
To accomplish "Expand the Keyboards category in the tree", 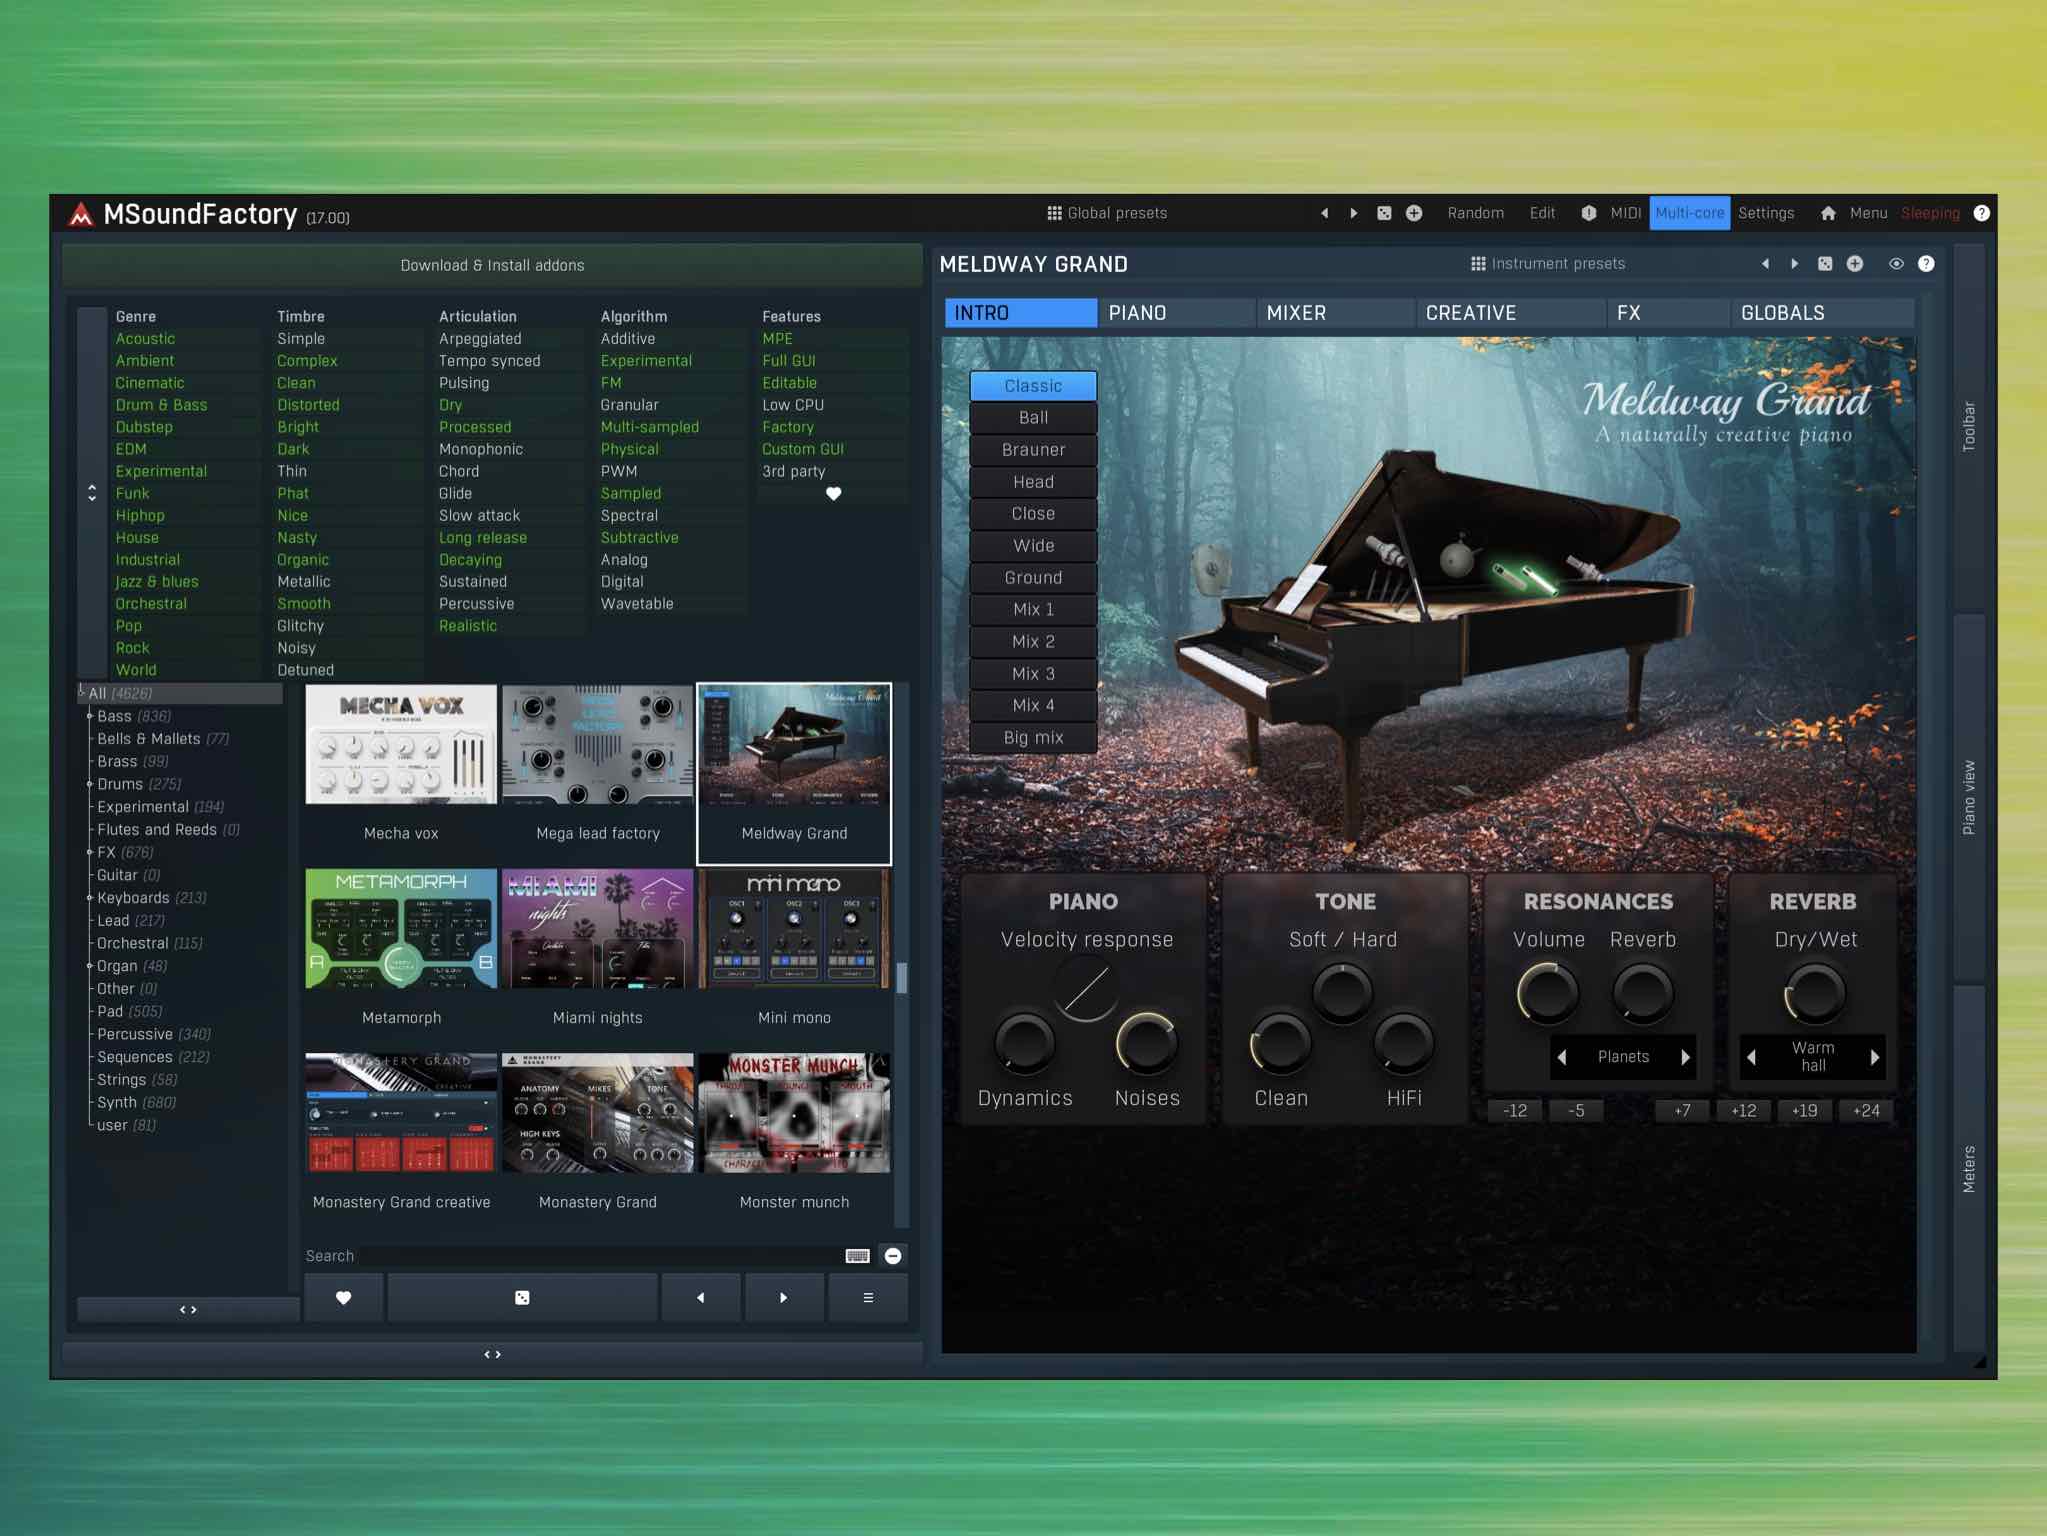I will 89,898.
